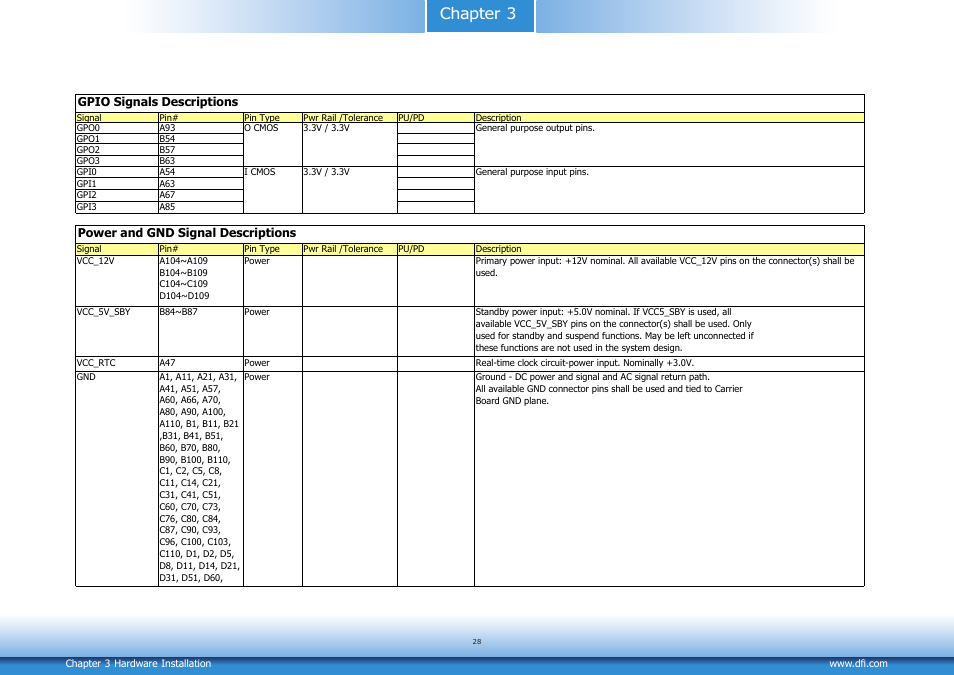Click the Chapter 3 Hardware Installation footer
The width and height of the screenshot is (954, 675).
pos(138,663)
